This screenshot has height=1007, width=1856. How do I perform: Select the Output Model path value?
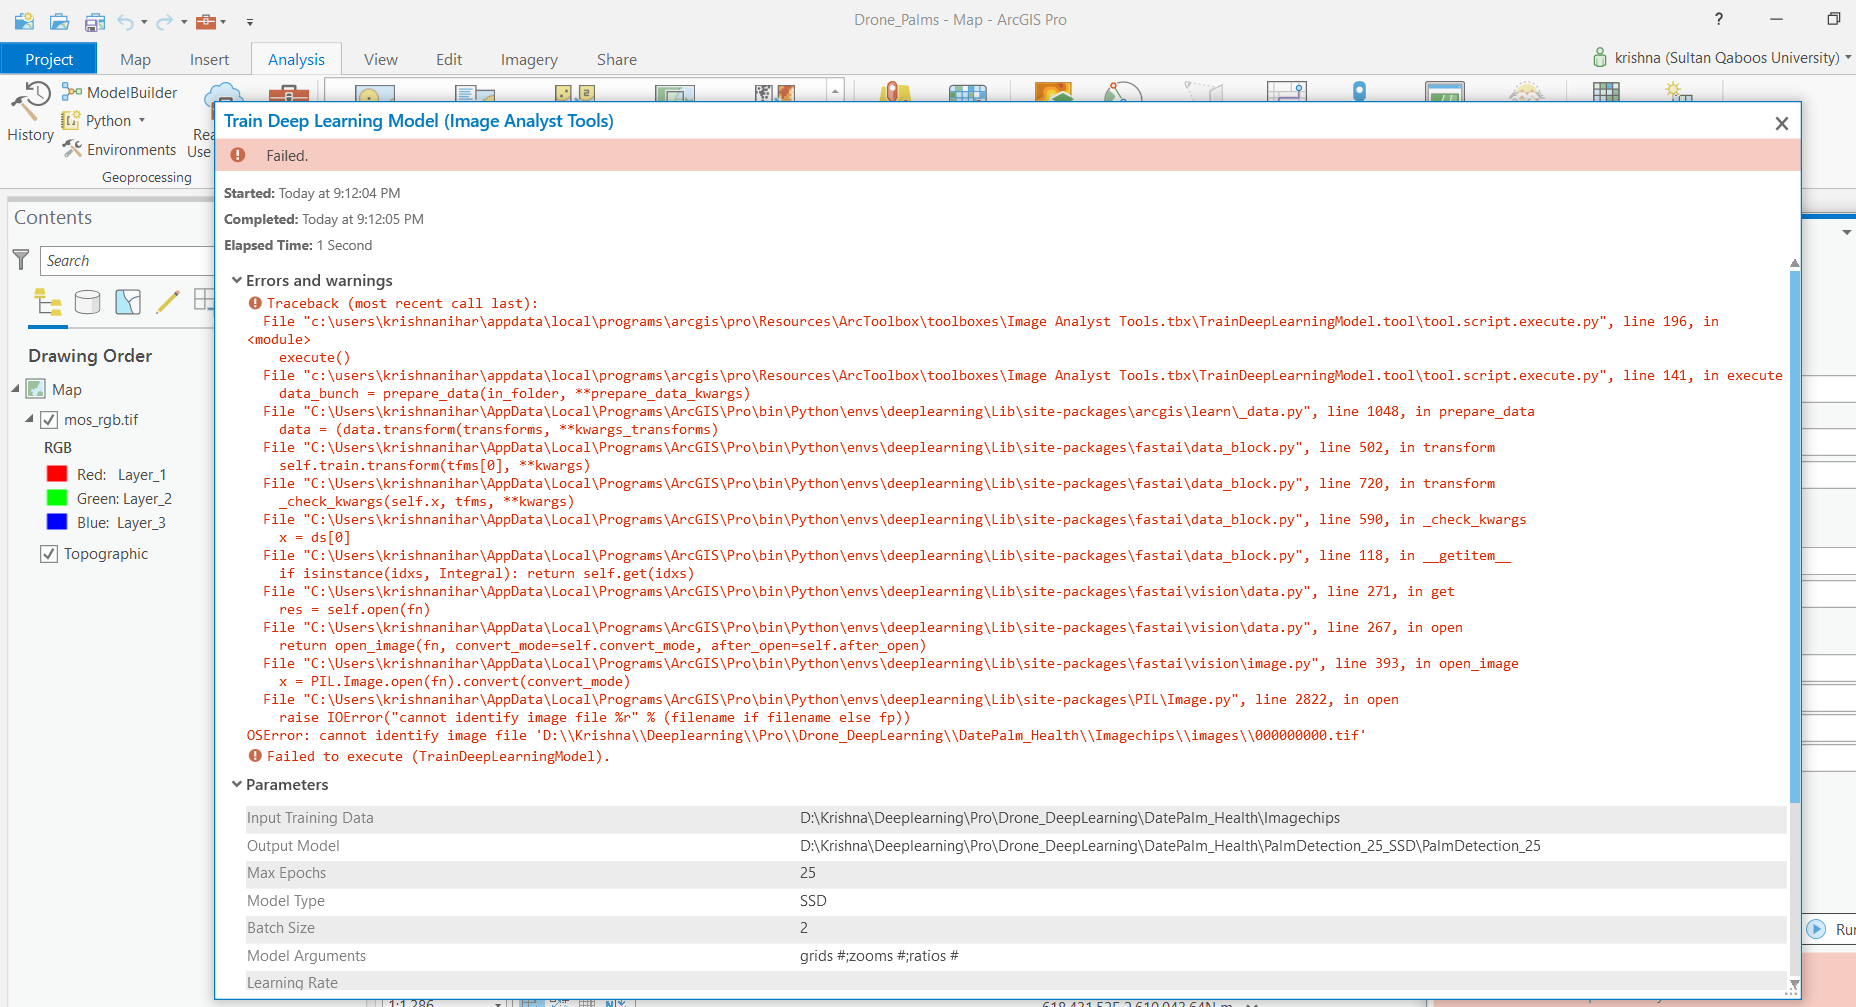coord(1170,846)
